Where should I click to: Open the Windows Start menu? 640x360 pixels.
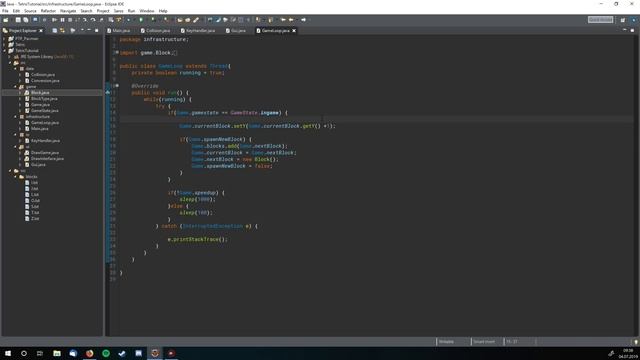8,353
